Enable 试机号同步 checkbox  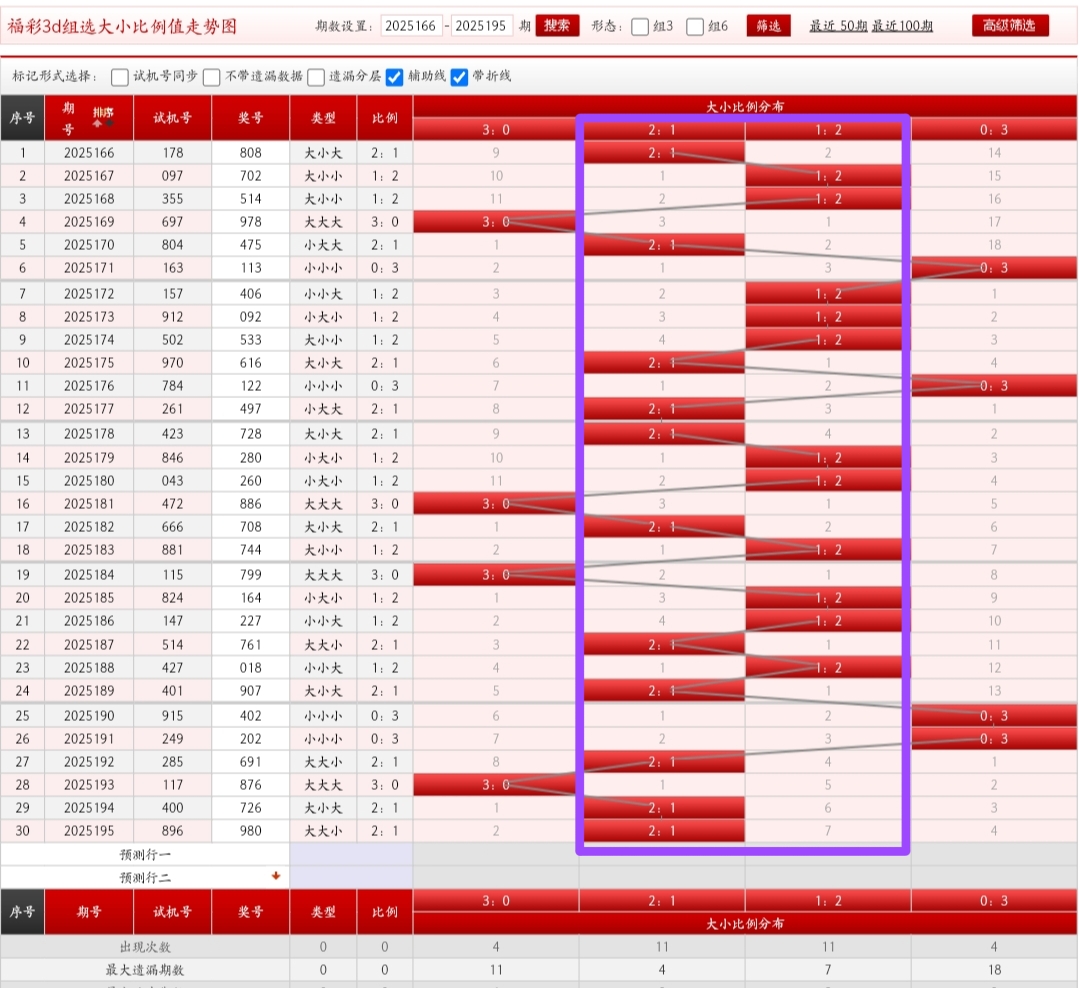pos(120,77)
